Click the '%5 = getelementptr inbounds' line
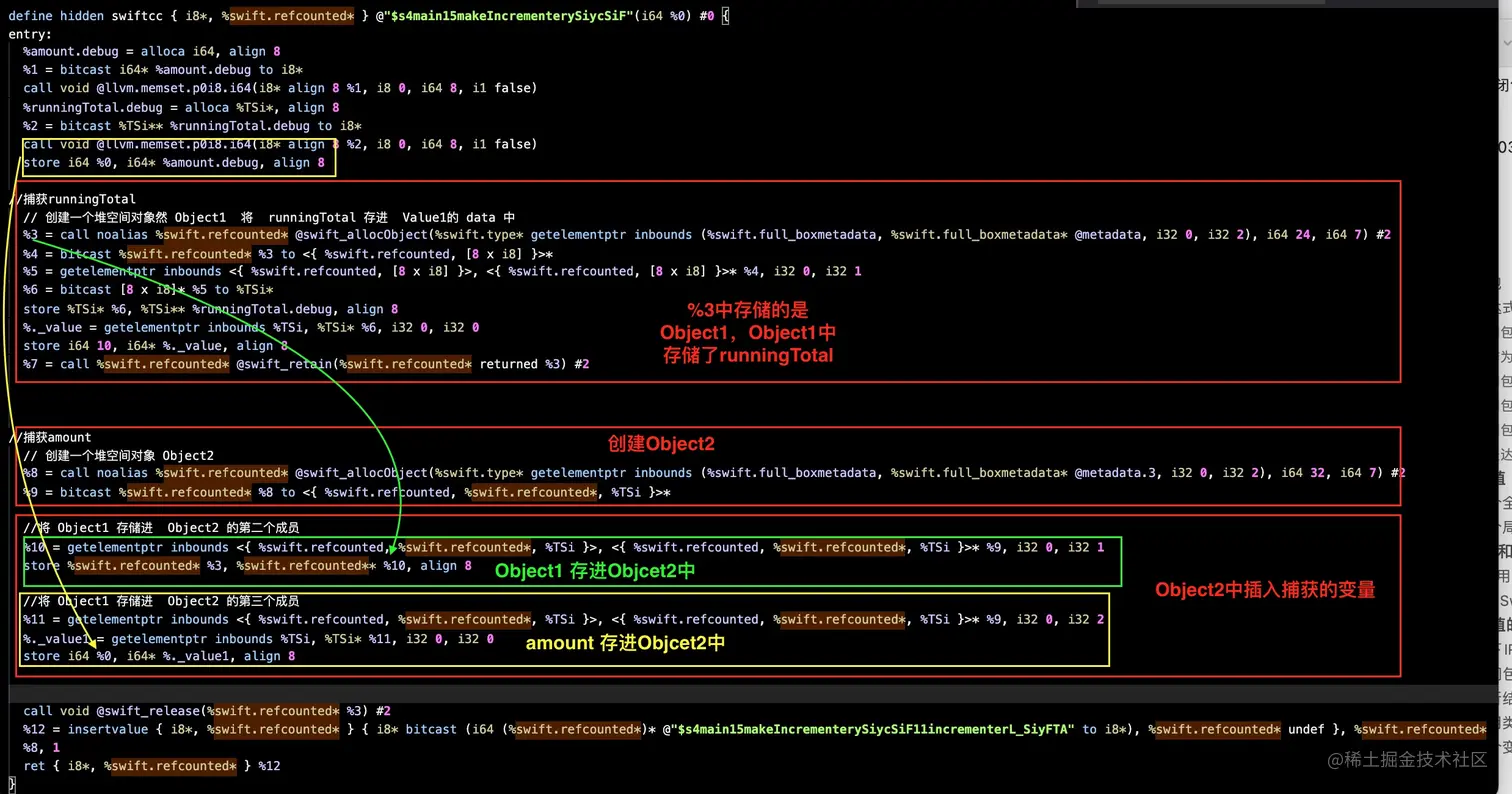The width and height of the screenshot is (1512, 794). coord(442,271)
